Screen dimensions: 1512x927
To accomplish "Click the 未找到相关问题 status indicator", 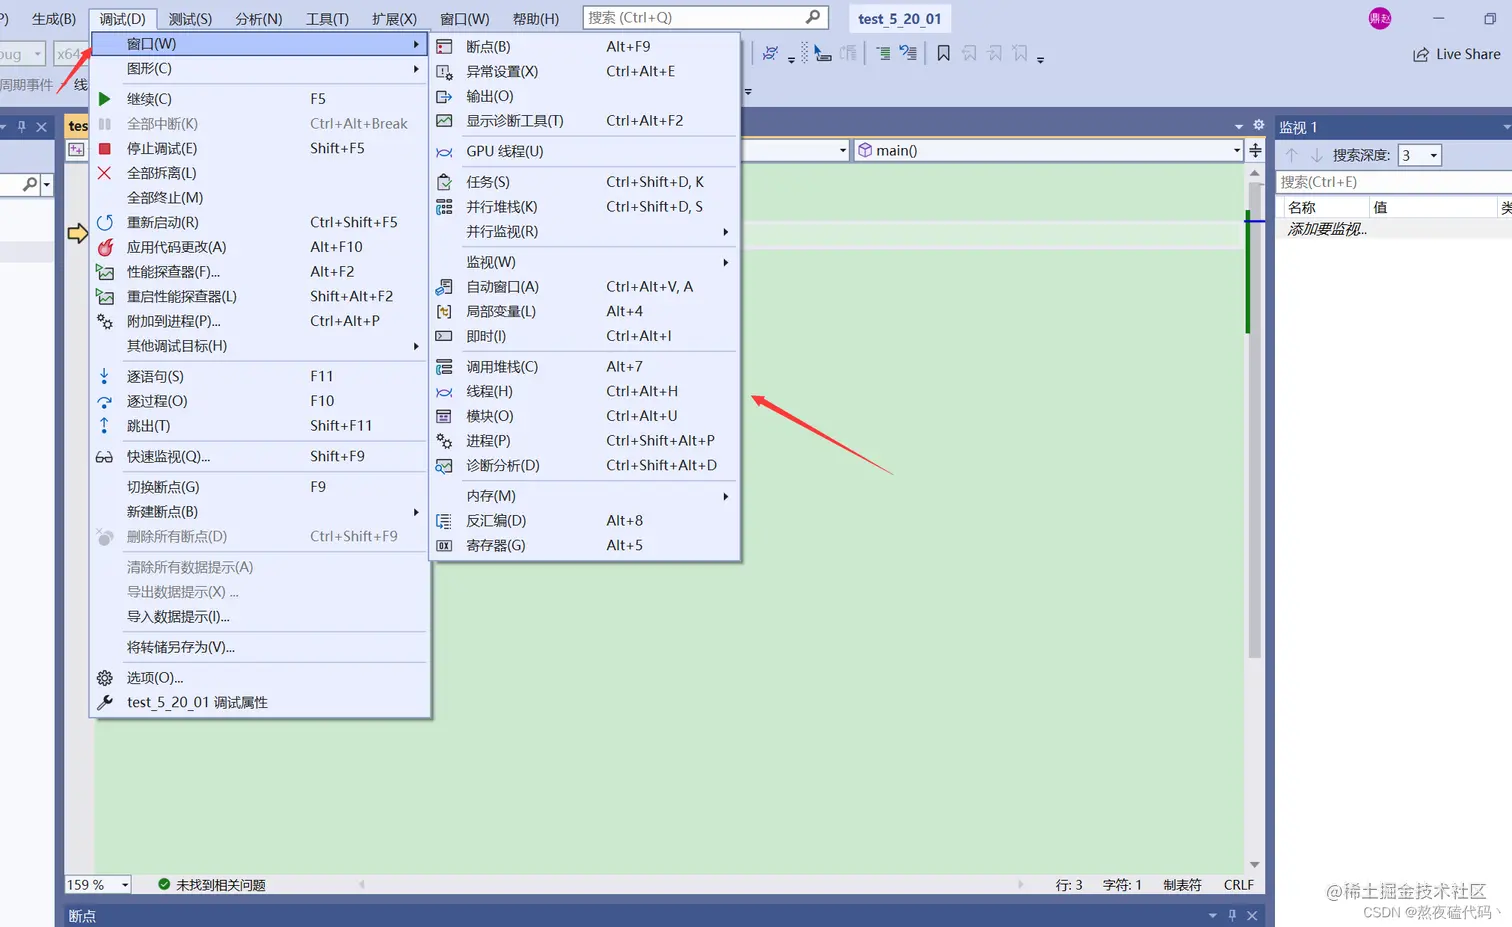I will [212, 885].
